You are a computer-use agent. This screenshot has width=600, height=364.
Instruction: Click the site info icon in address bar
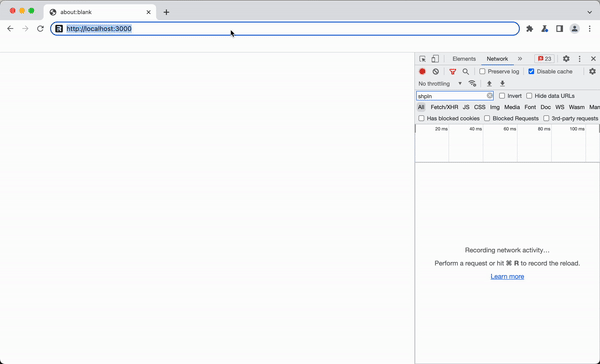(x=59, y=29)
